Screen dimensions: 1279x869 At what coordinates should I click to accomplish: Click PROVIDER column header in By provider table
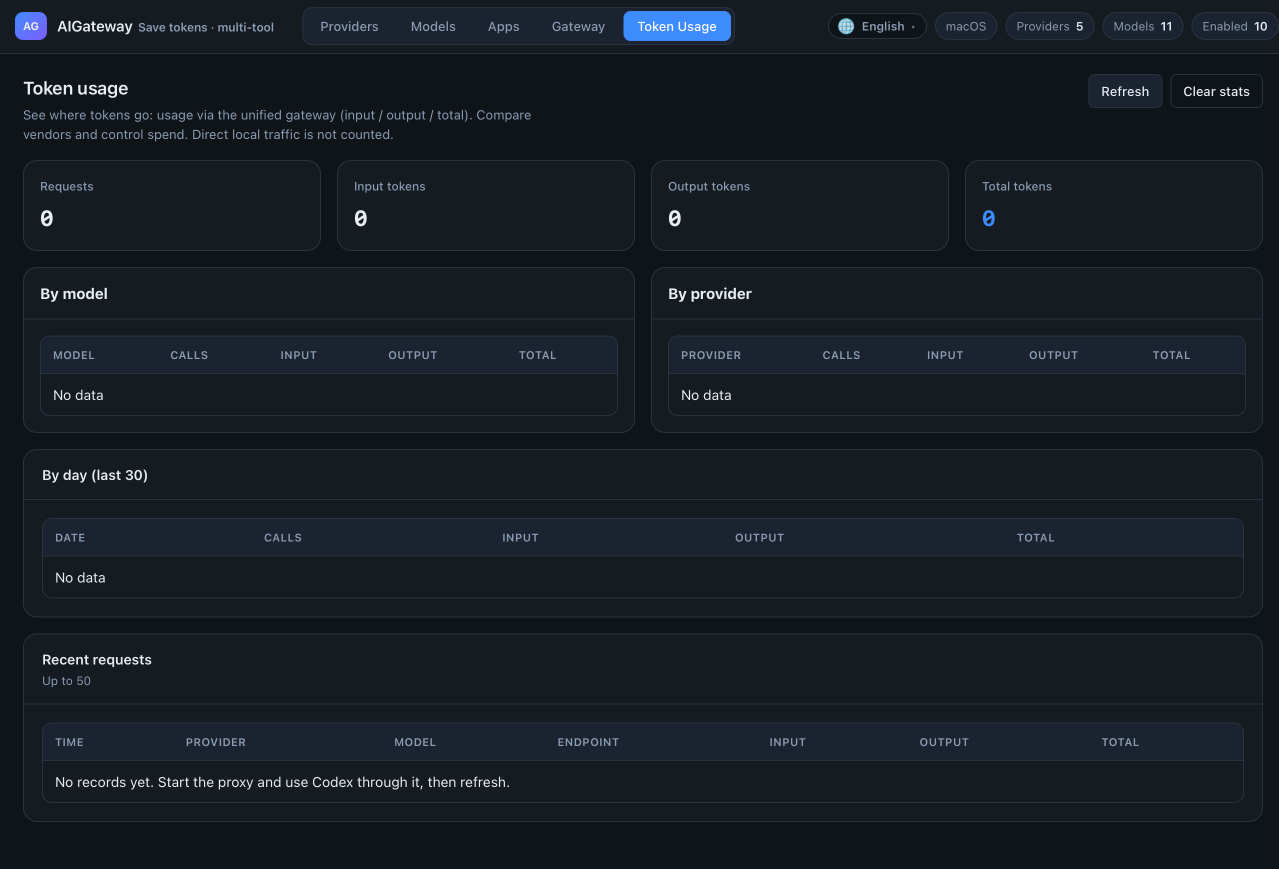[x=711, y=355]
